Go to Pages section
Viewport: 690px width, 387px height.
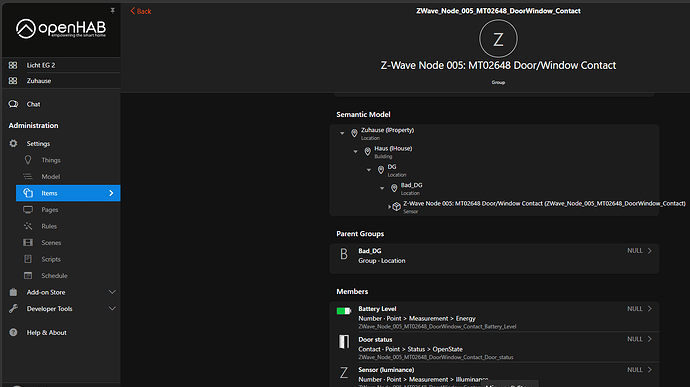68,210
